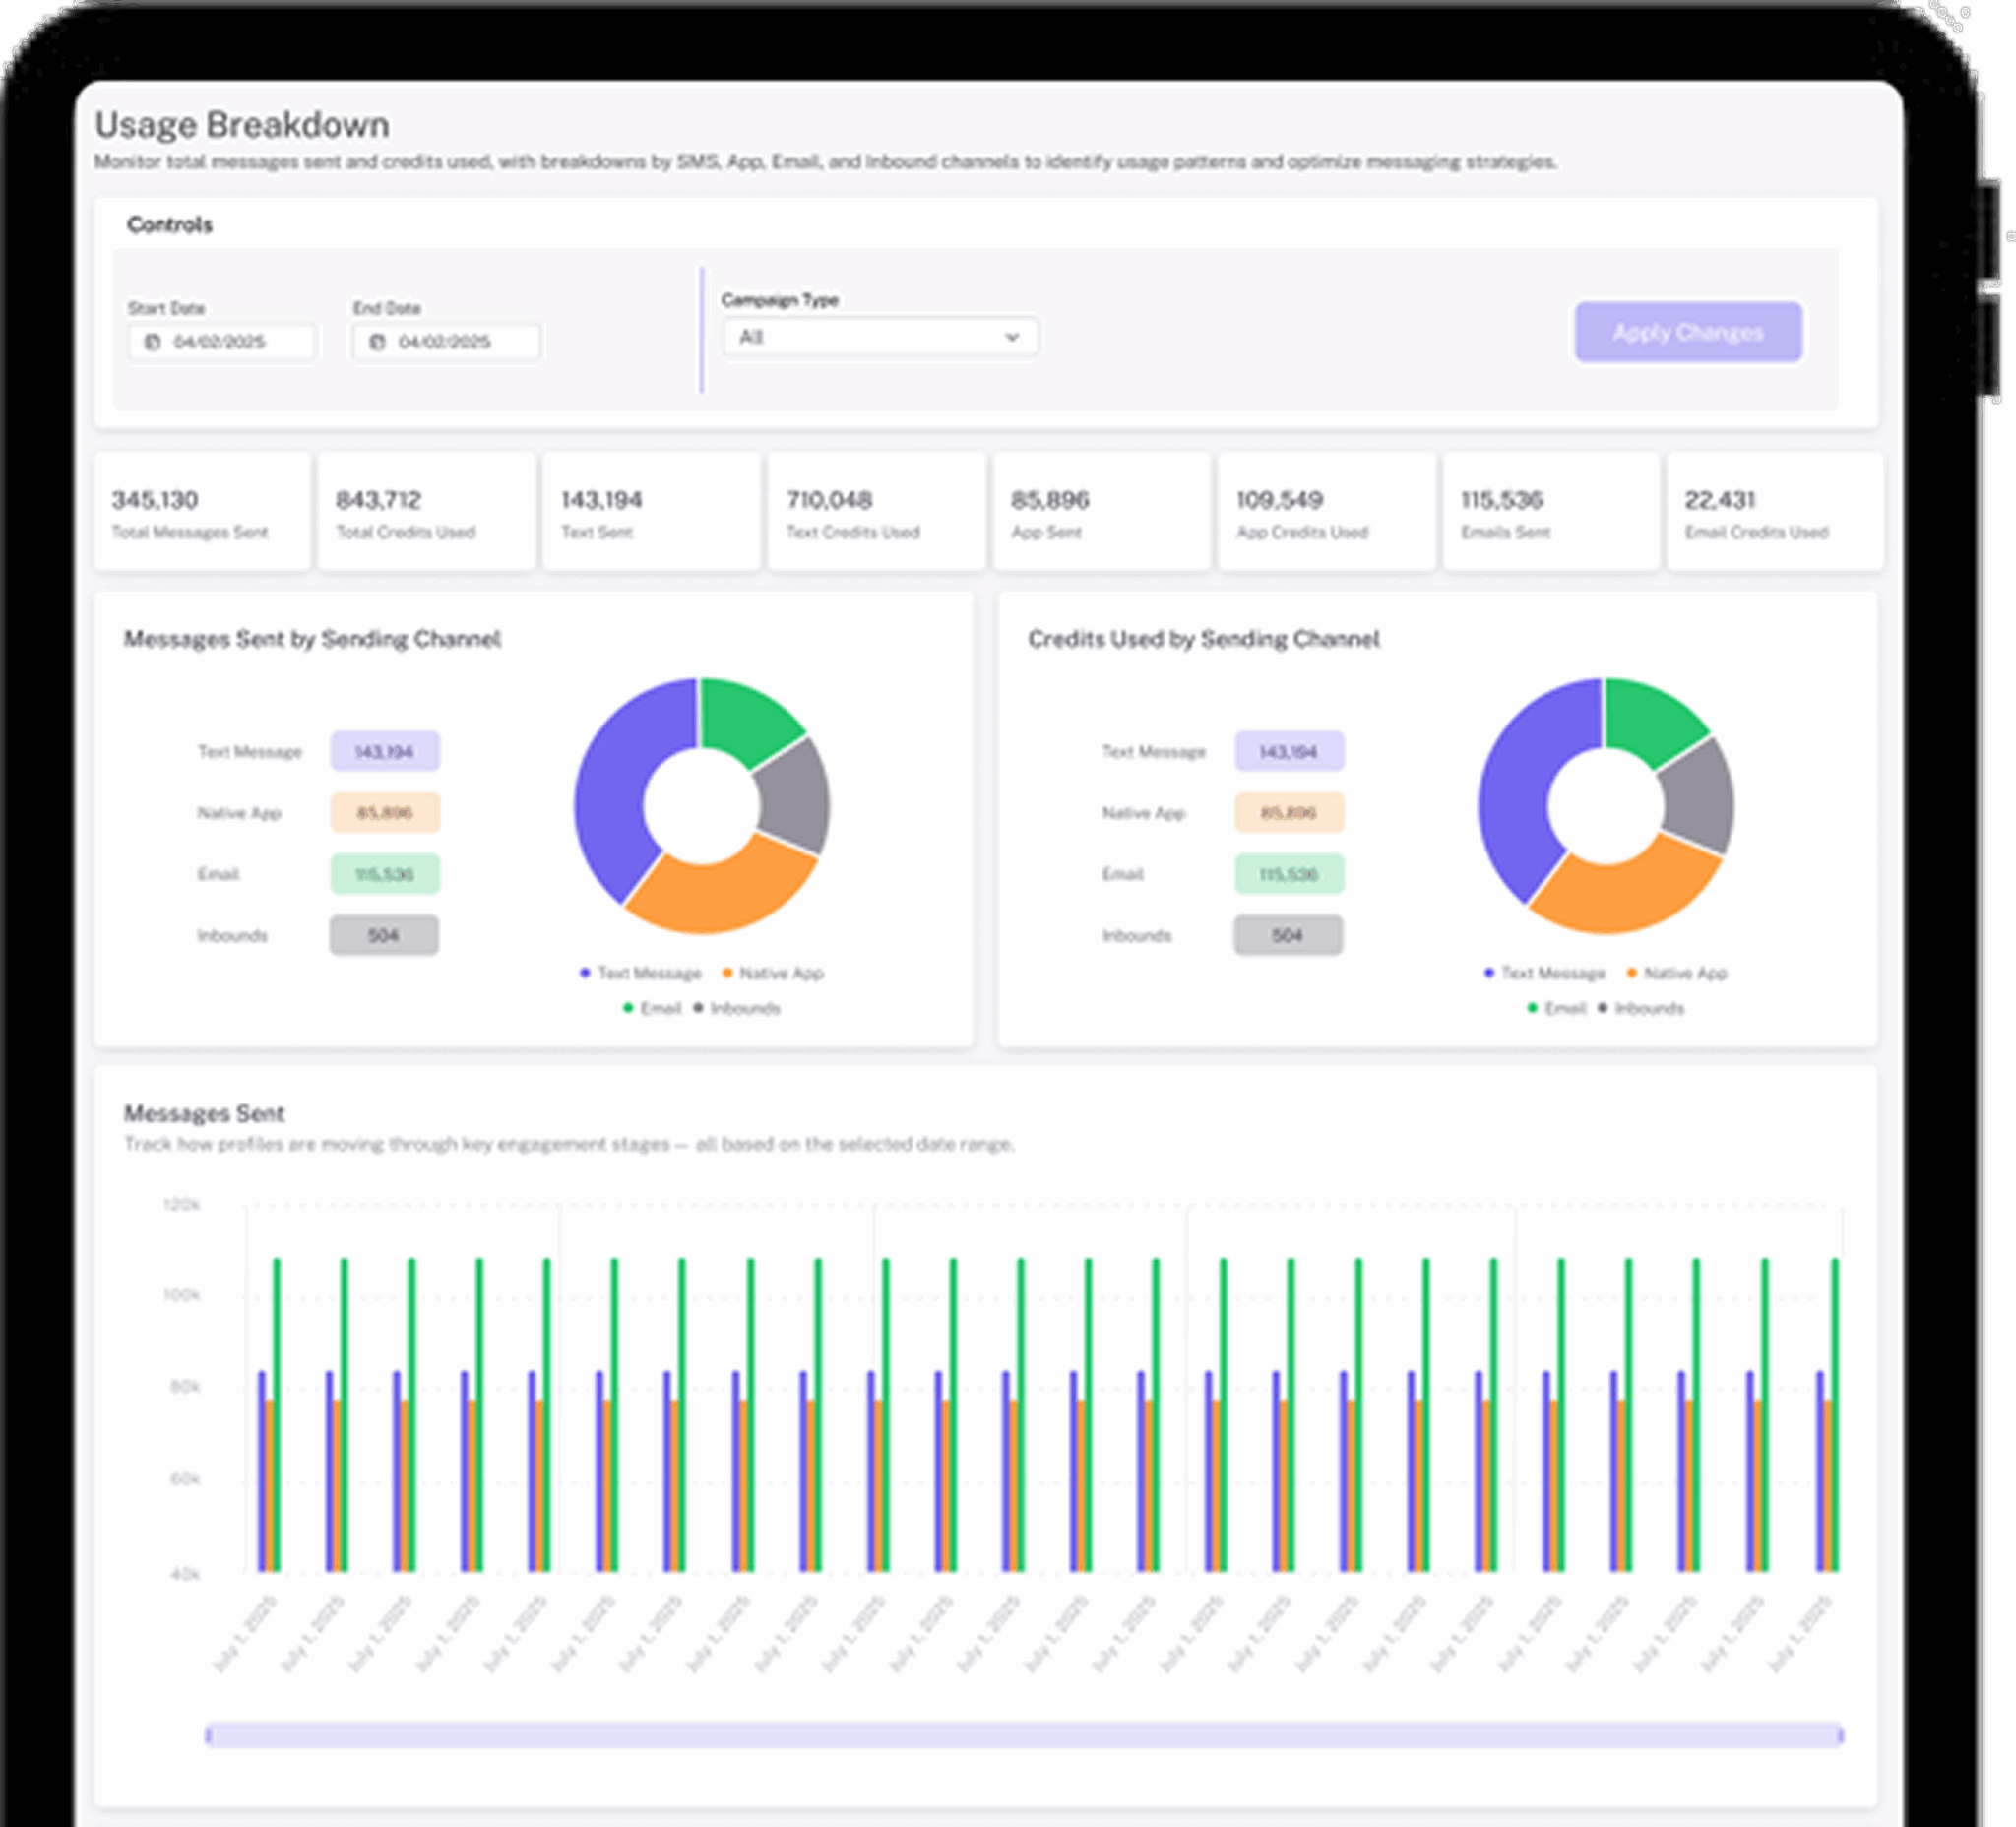Image resolution: width=2016 pixels, height=1827 pixels.
Task: Toggle Text Message legend in Messages Sent chart
Action: coord(641,973)
